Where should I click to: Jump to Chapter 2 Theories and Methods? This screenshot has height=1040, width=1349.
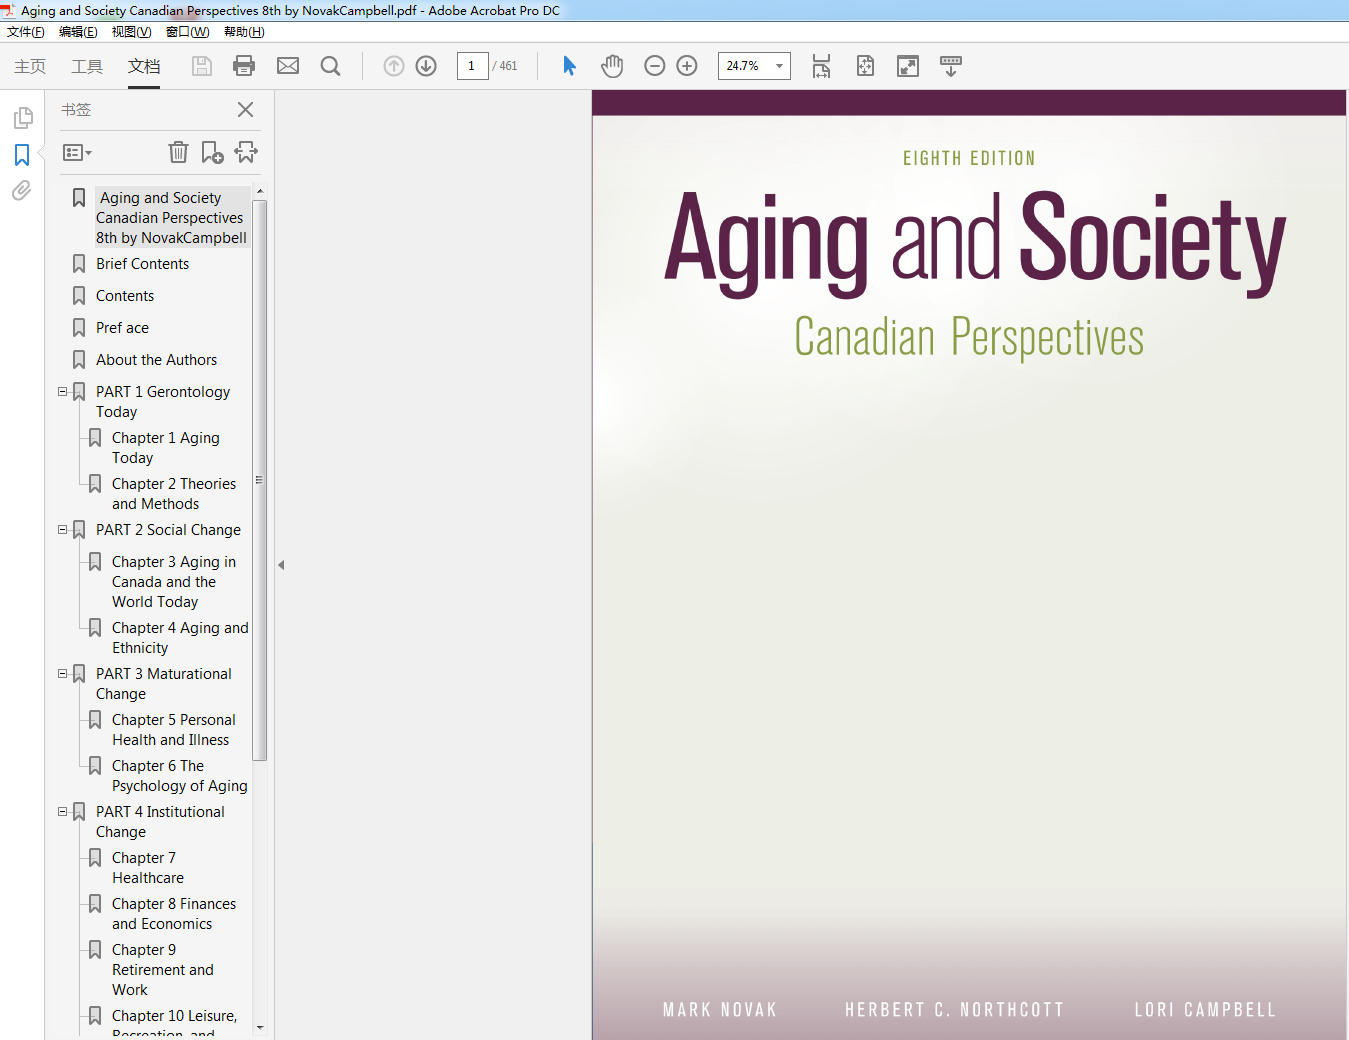coord(174,494)
